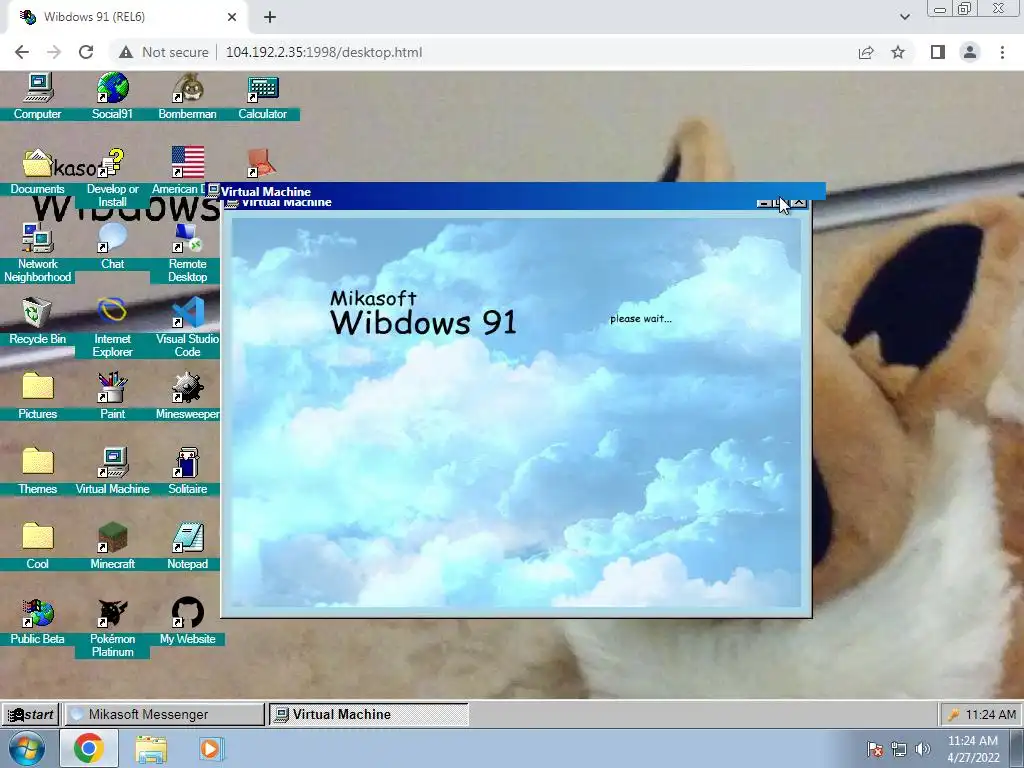Click Chrome in the Windows taskbar
This screenshot has height=768, width=1024.
89,748
